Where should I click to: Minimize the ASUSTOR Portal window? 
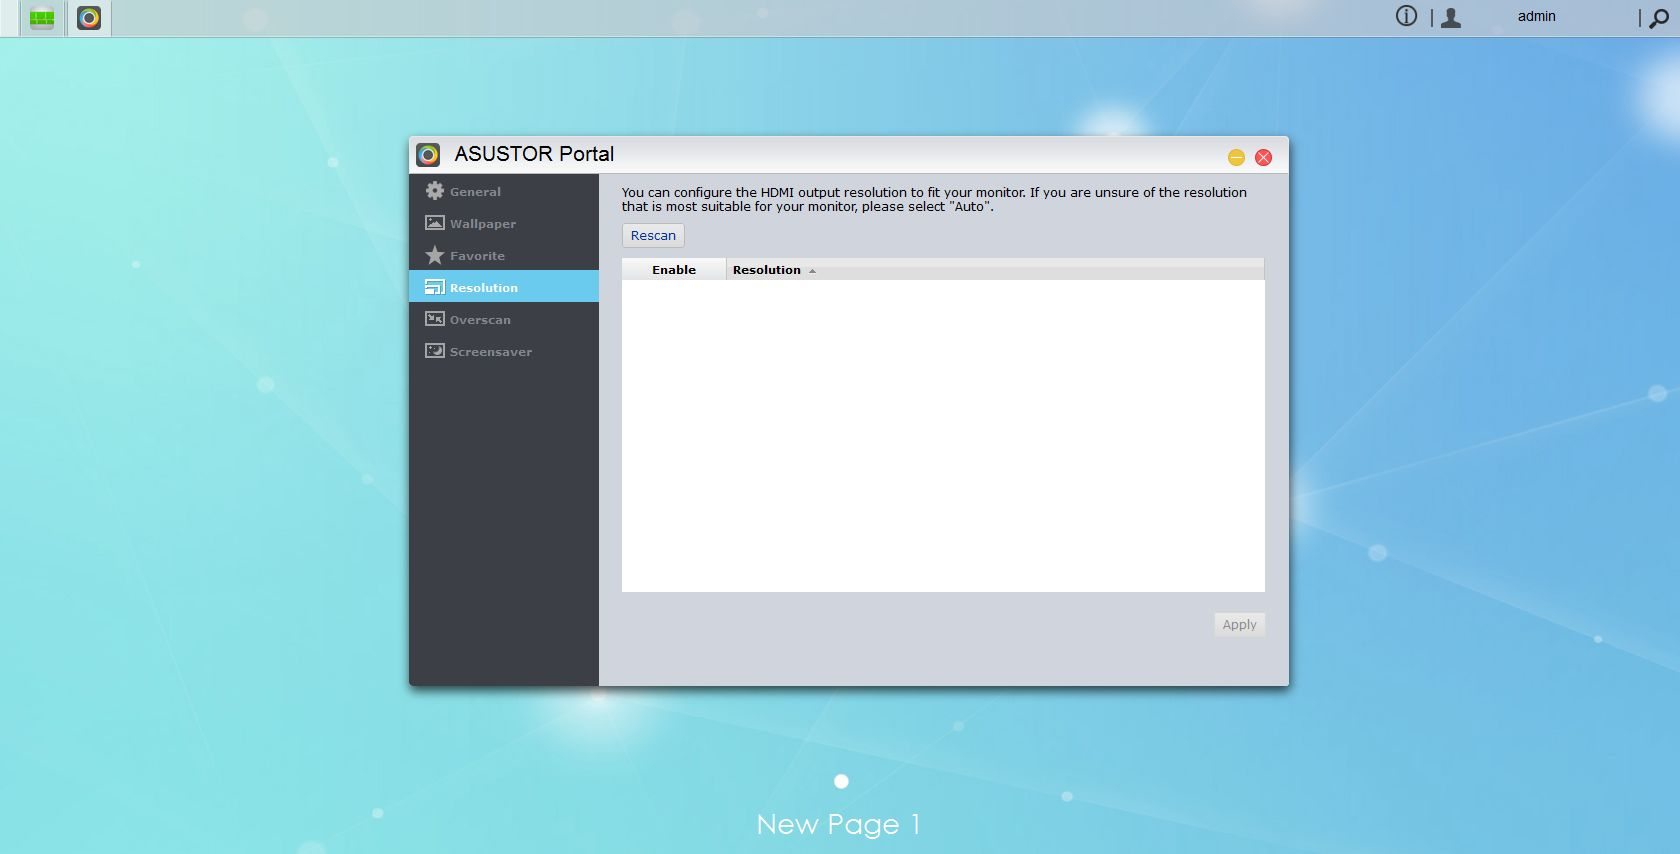[x=1236, y=157]
